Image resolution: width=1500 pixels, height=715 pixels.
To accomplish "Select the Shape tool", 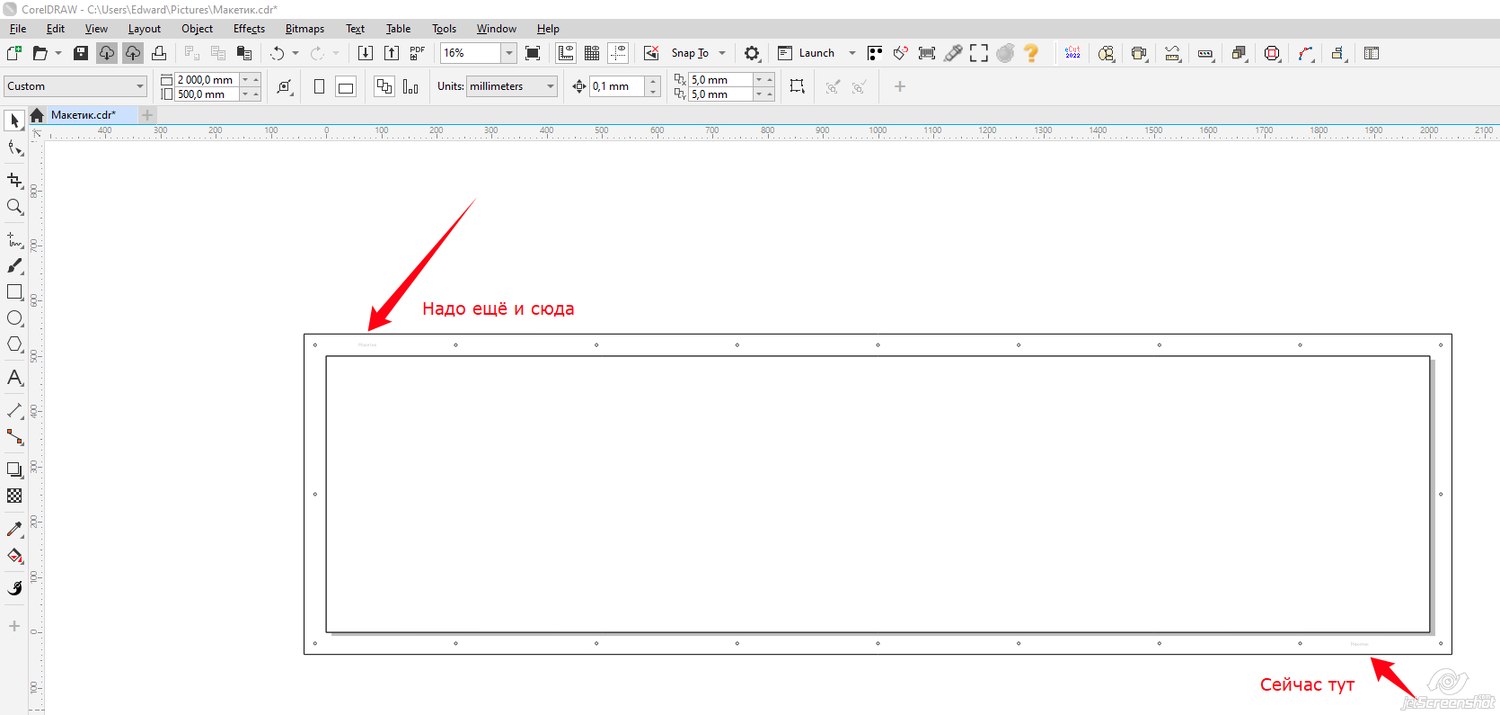I will (x=15, y=148).
